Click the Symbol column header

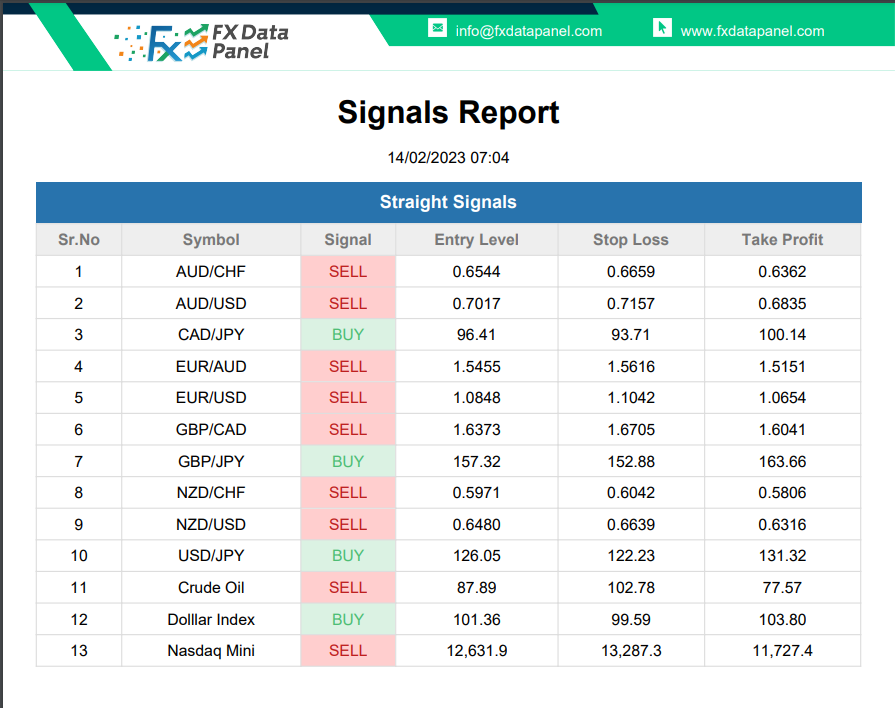click(x=211, y=240)
